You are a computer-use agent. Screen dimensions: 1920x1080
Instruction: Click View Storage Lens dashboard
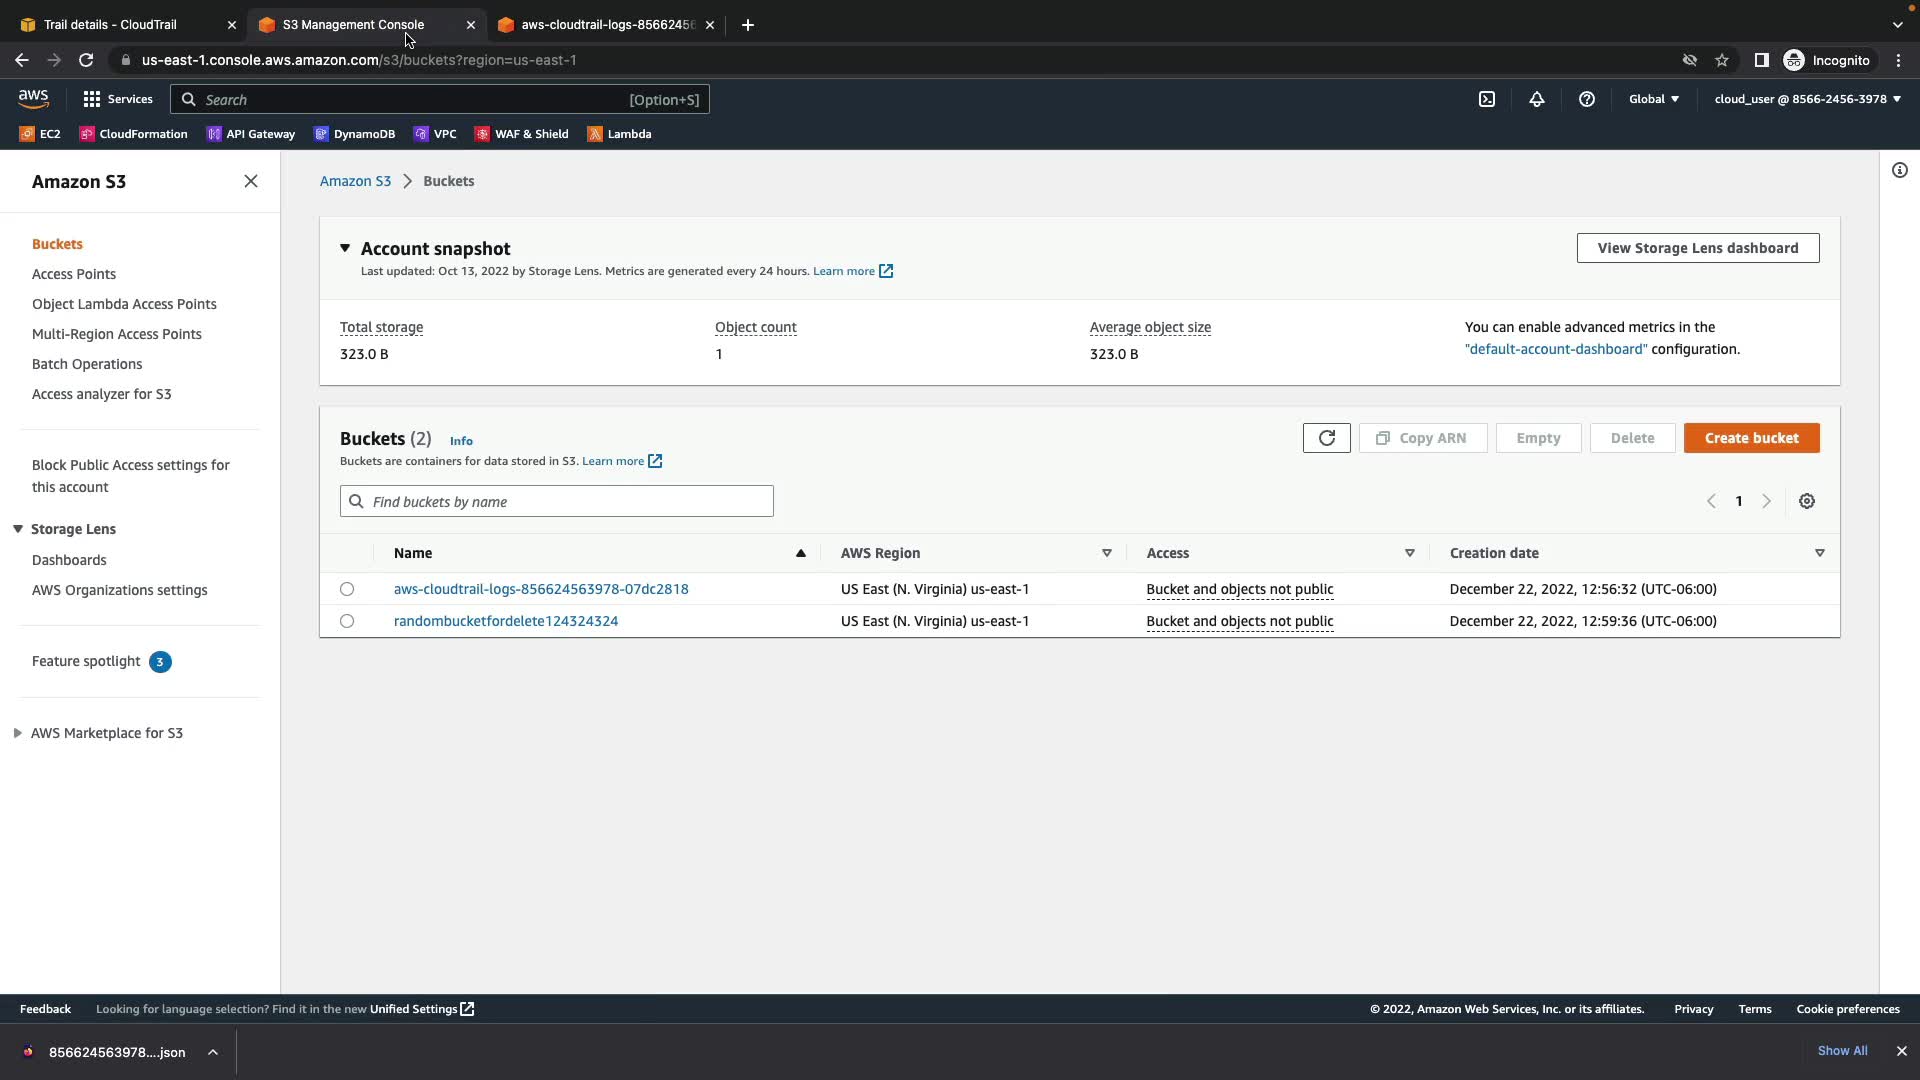coord(1697,248)
